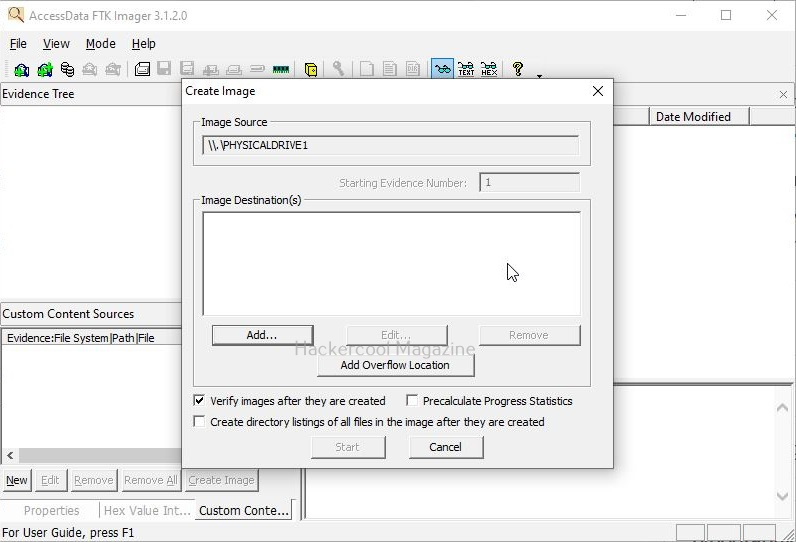Open the Mode menu
This screenshot has height=542, width=796.
tap(100, 44)
